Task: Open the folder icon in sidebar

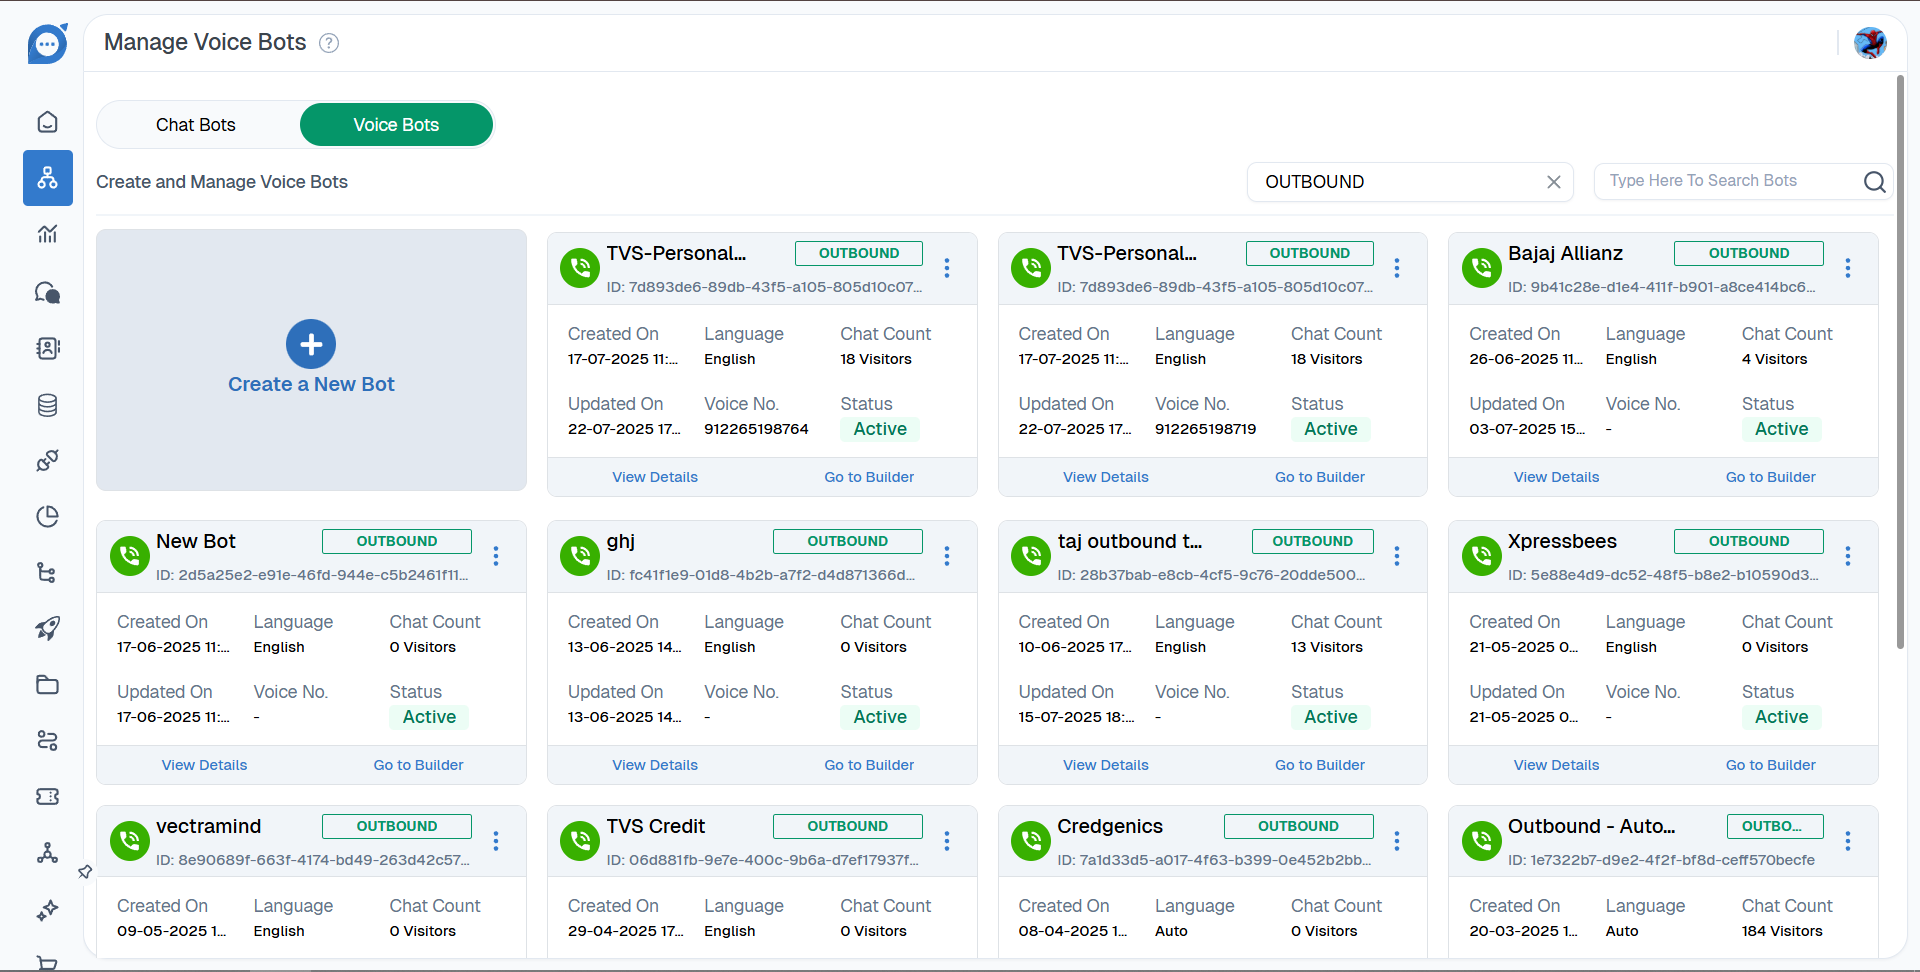Action: click(x=47, y=685)
